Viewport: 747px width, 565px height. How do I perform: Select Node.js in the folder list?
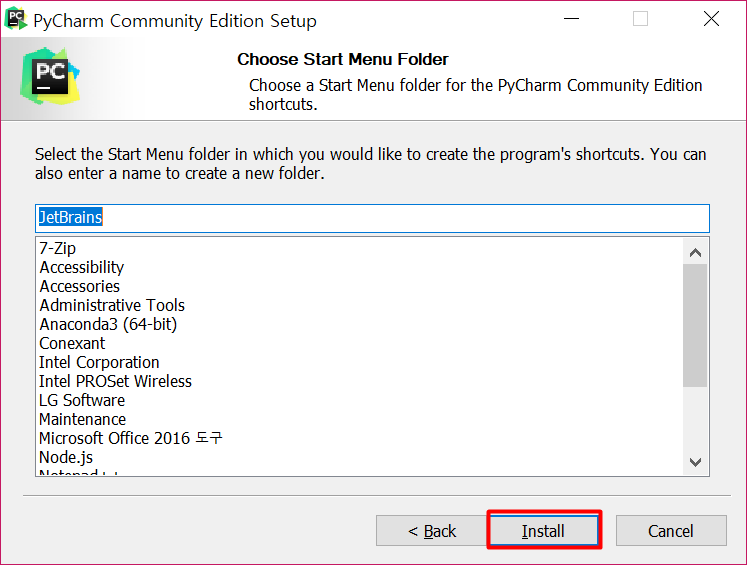tap(66, 457)
